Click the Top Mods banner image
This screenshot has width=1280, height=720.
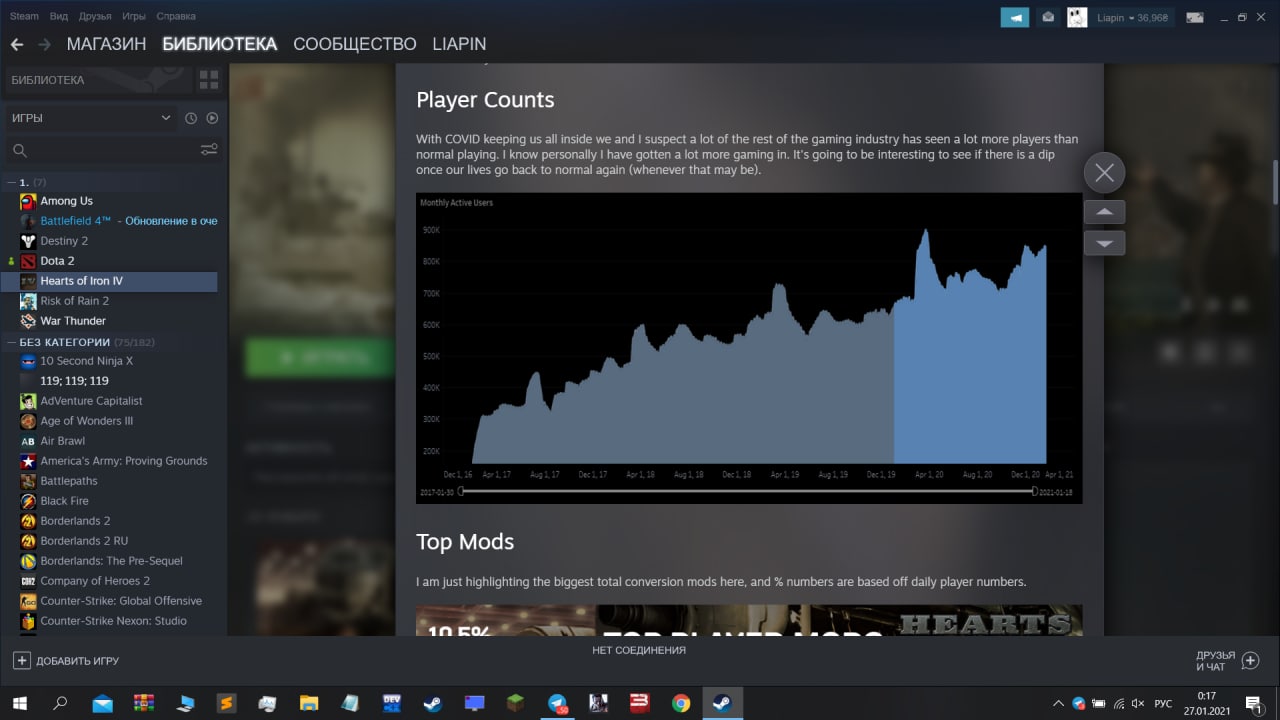pyautogui.click(x=749, y=620)
